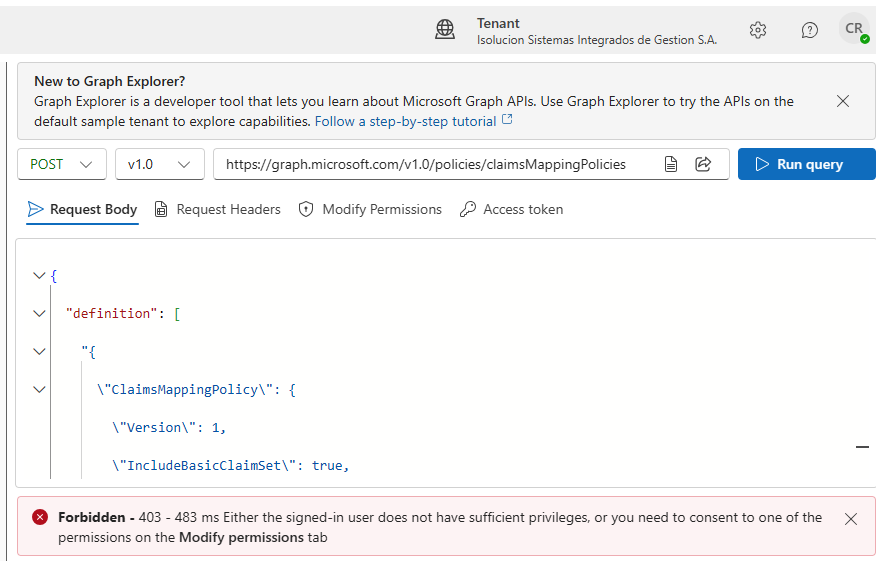Click the Tenant label in header
876x561 pixels.
tap(498, 23)
